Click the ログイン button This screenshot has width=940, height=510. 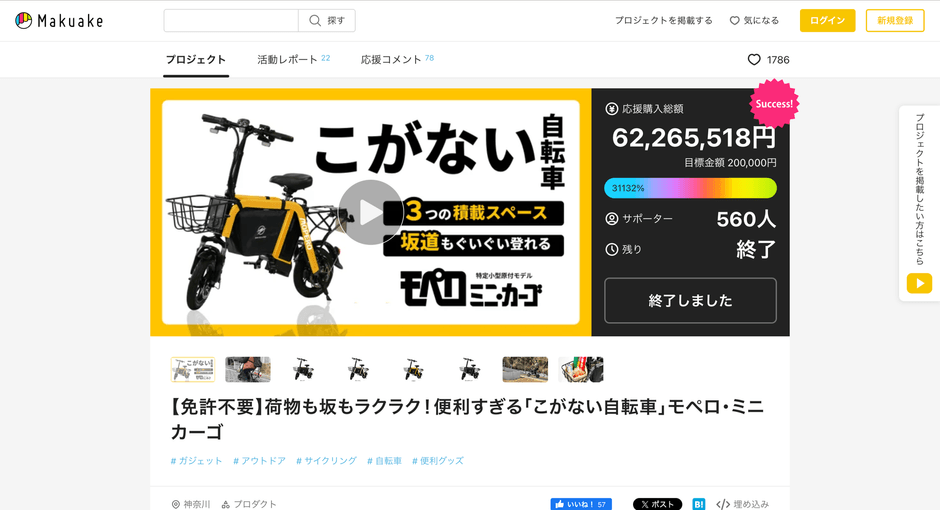point(827,21)
